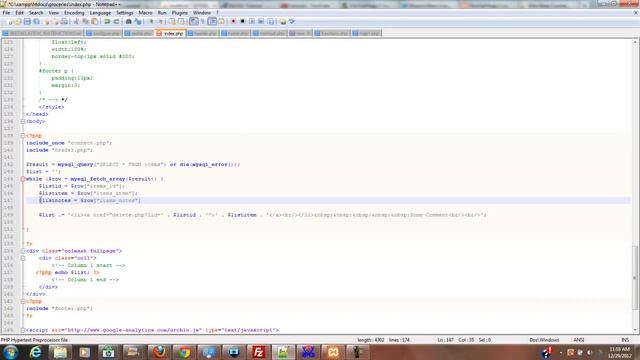
Task: Click the include_once connect.php line
Action: click(x=69, y=143)
